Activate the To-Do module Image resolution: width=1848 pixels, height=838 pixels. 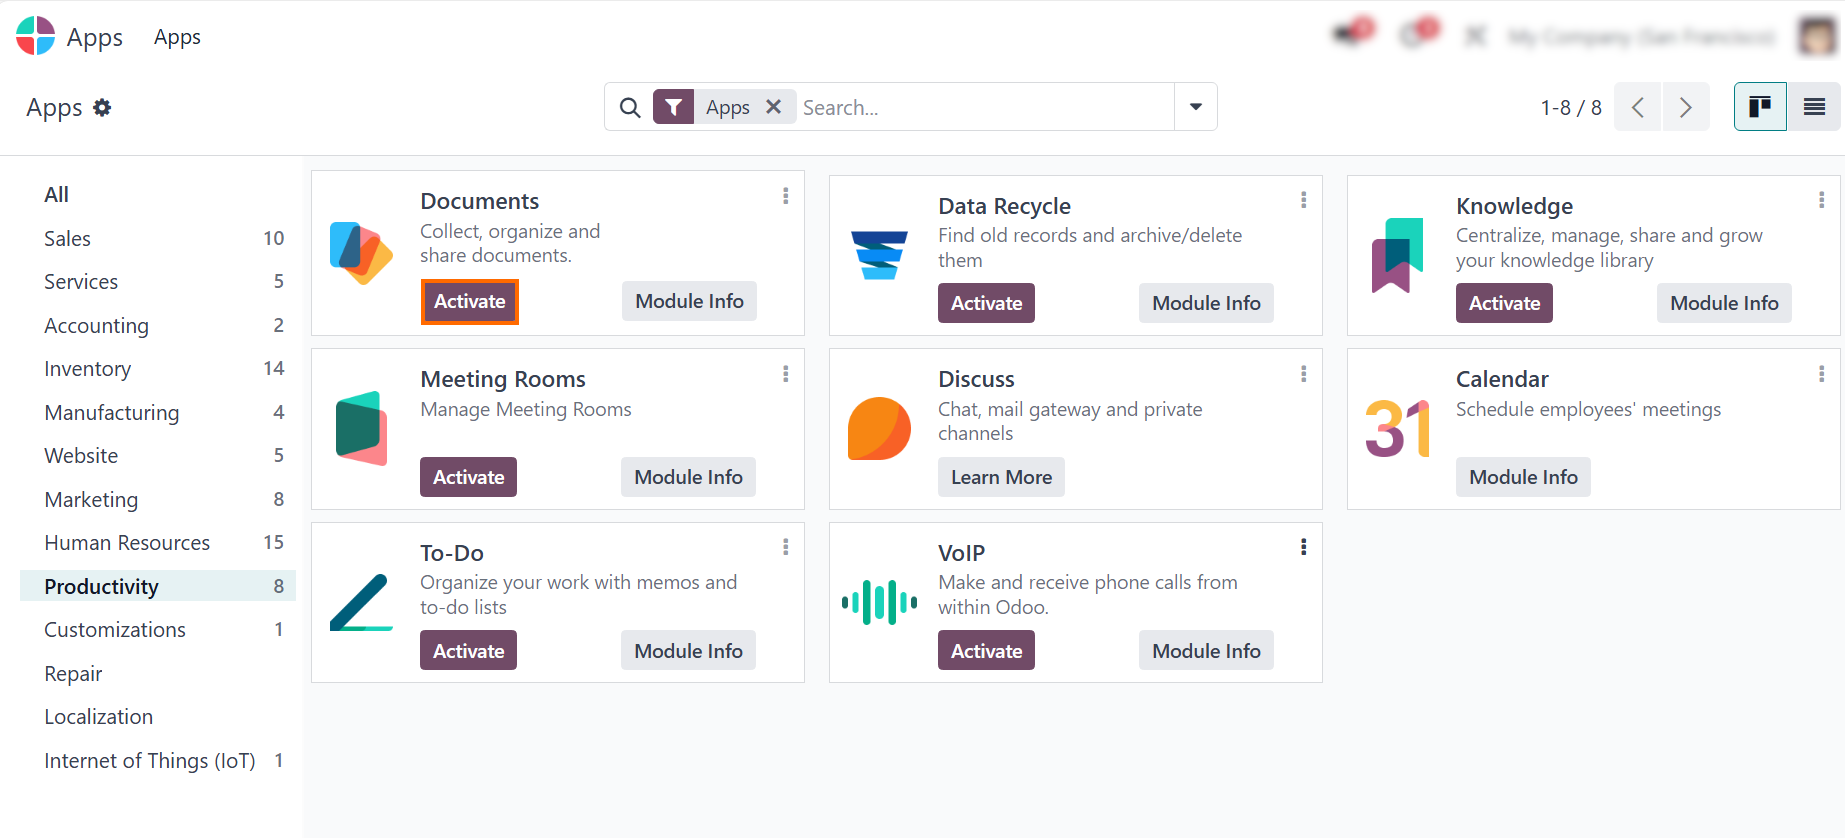coord(468,651)
